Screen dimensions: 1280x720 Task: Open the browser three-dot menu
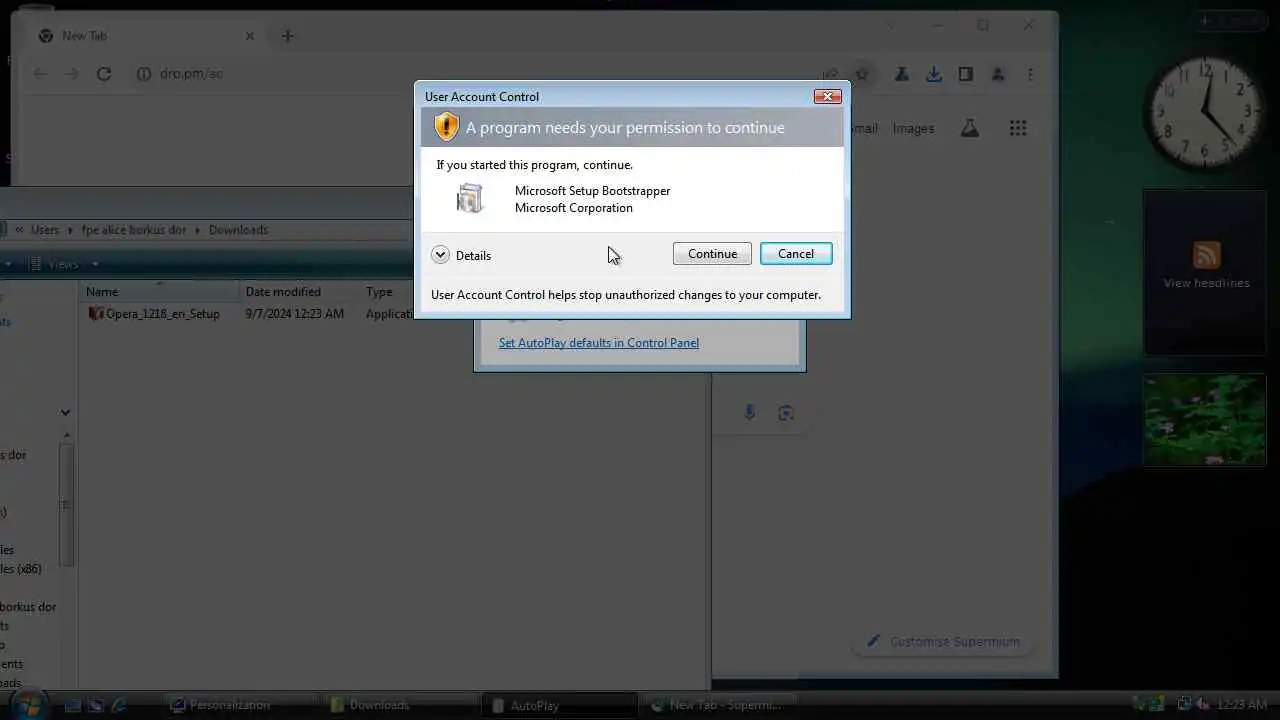click(x=1030, y=74)
